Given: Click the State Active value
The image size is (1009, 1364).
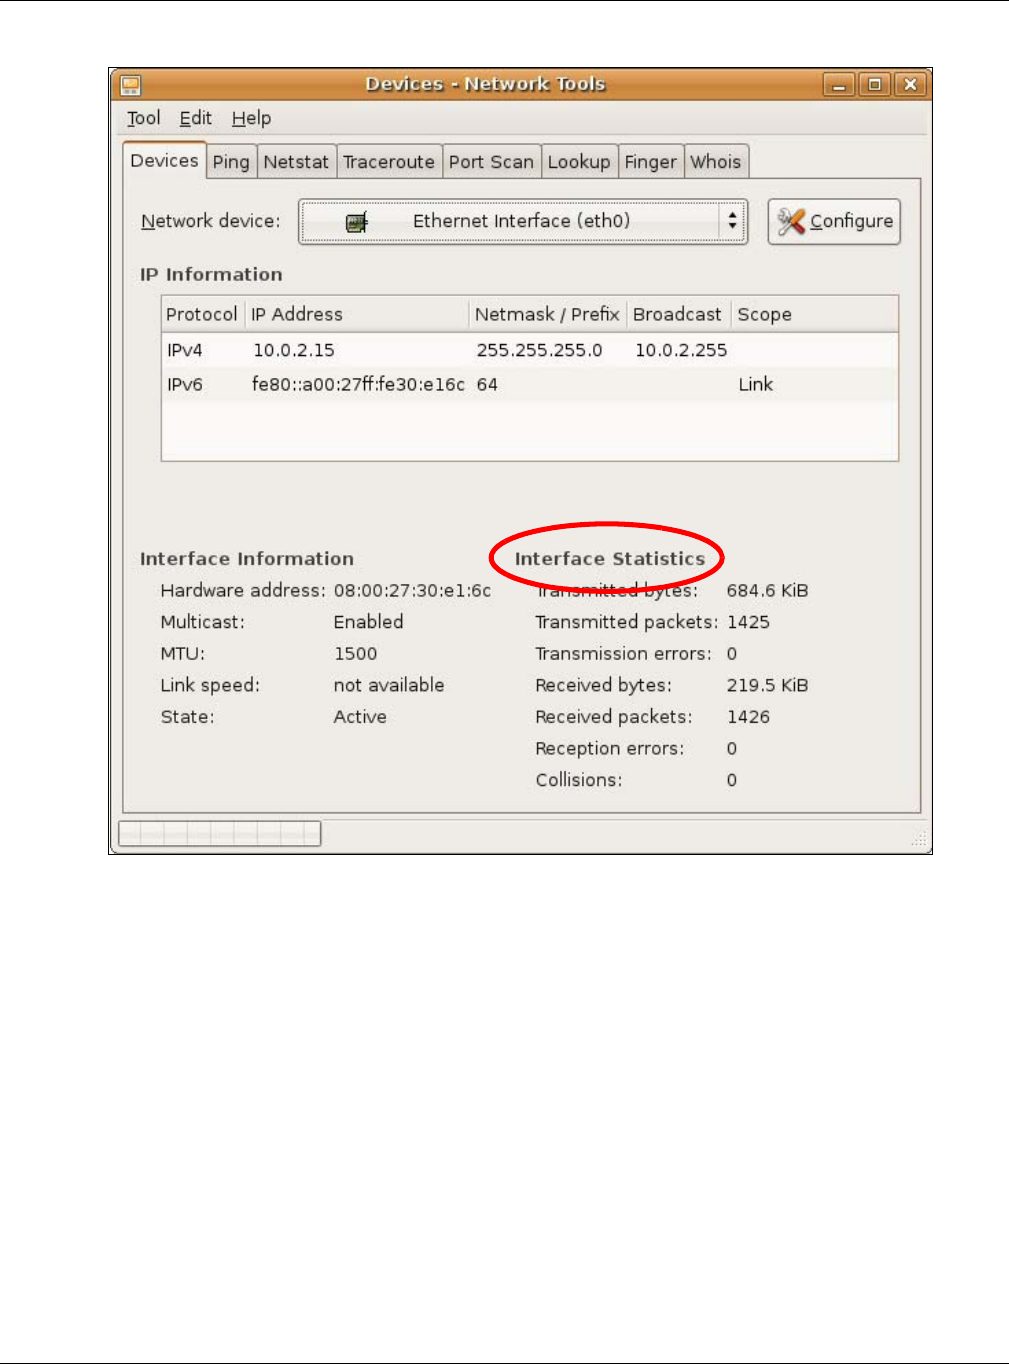Looking at the screenshot, I should click(x=360, y=717).
